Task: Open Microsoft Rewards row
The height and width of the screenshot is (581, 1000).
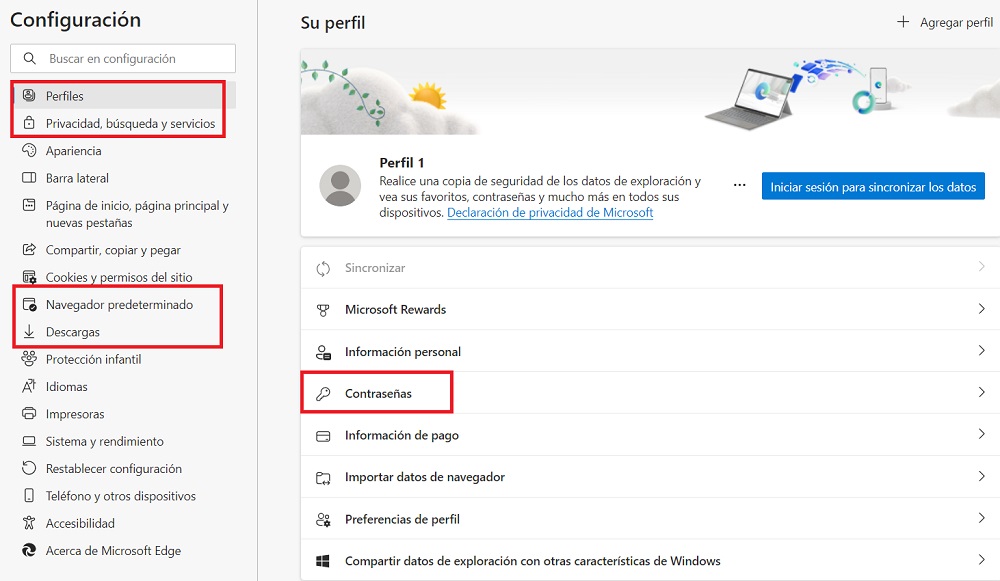Action: 650,309
